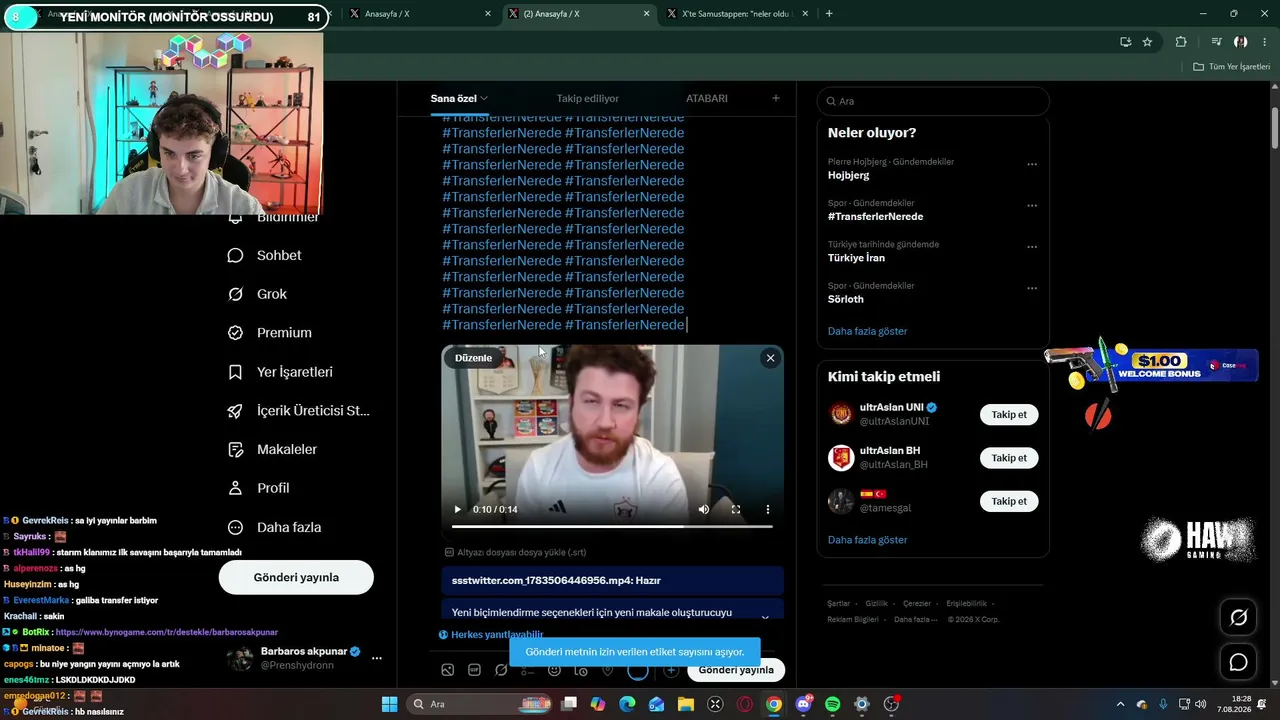
Task: Follow the @tamesgal account
Action: coord(1009,501)
